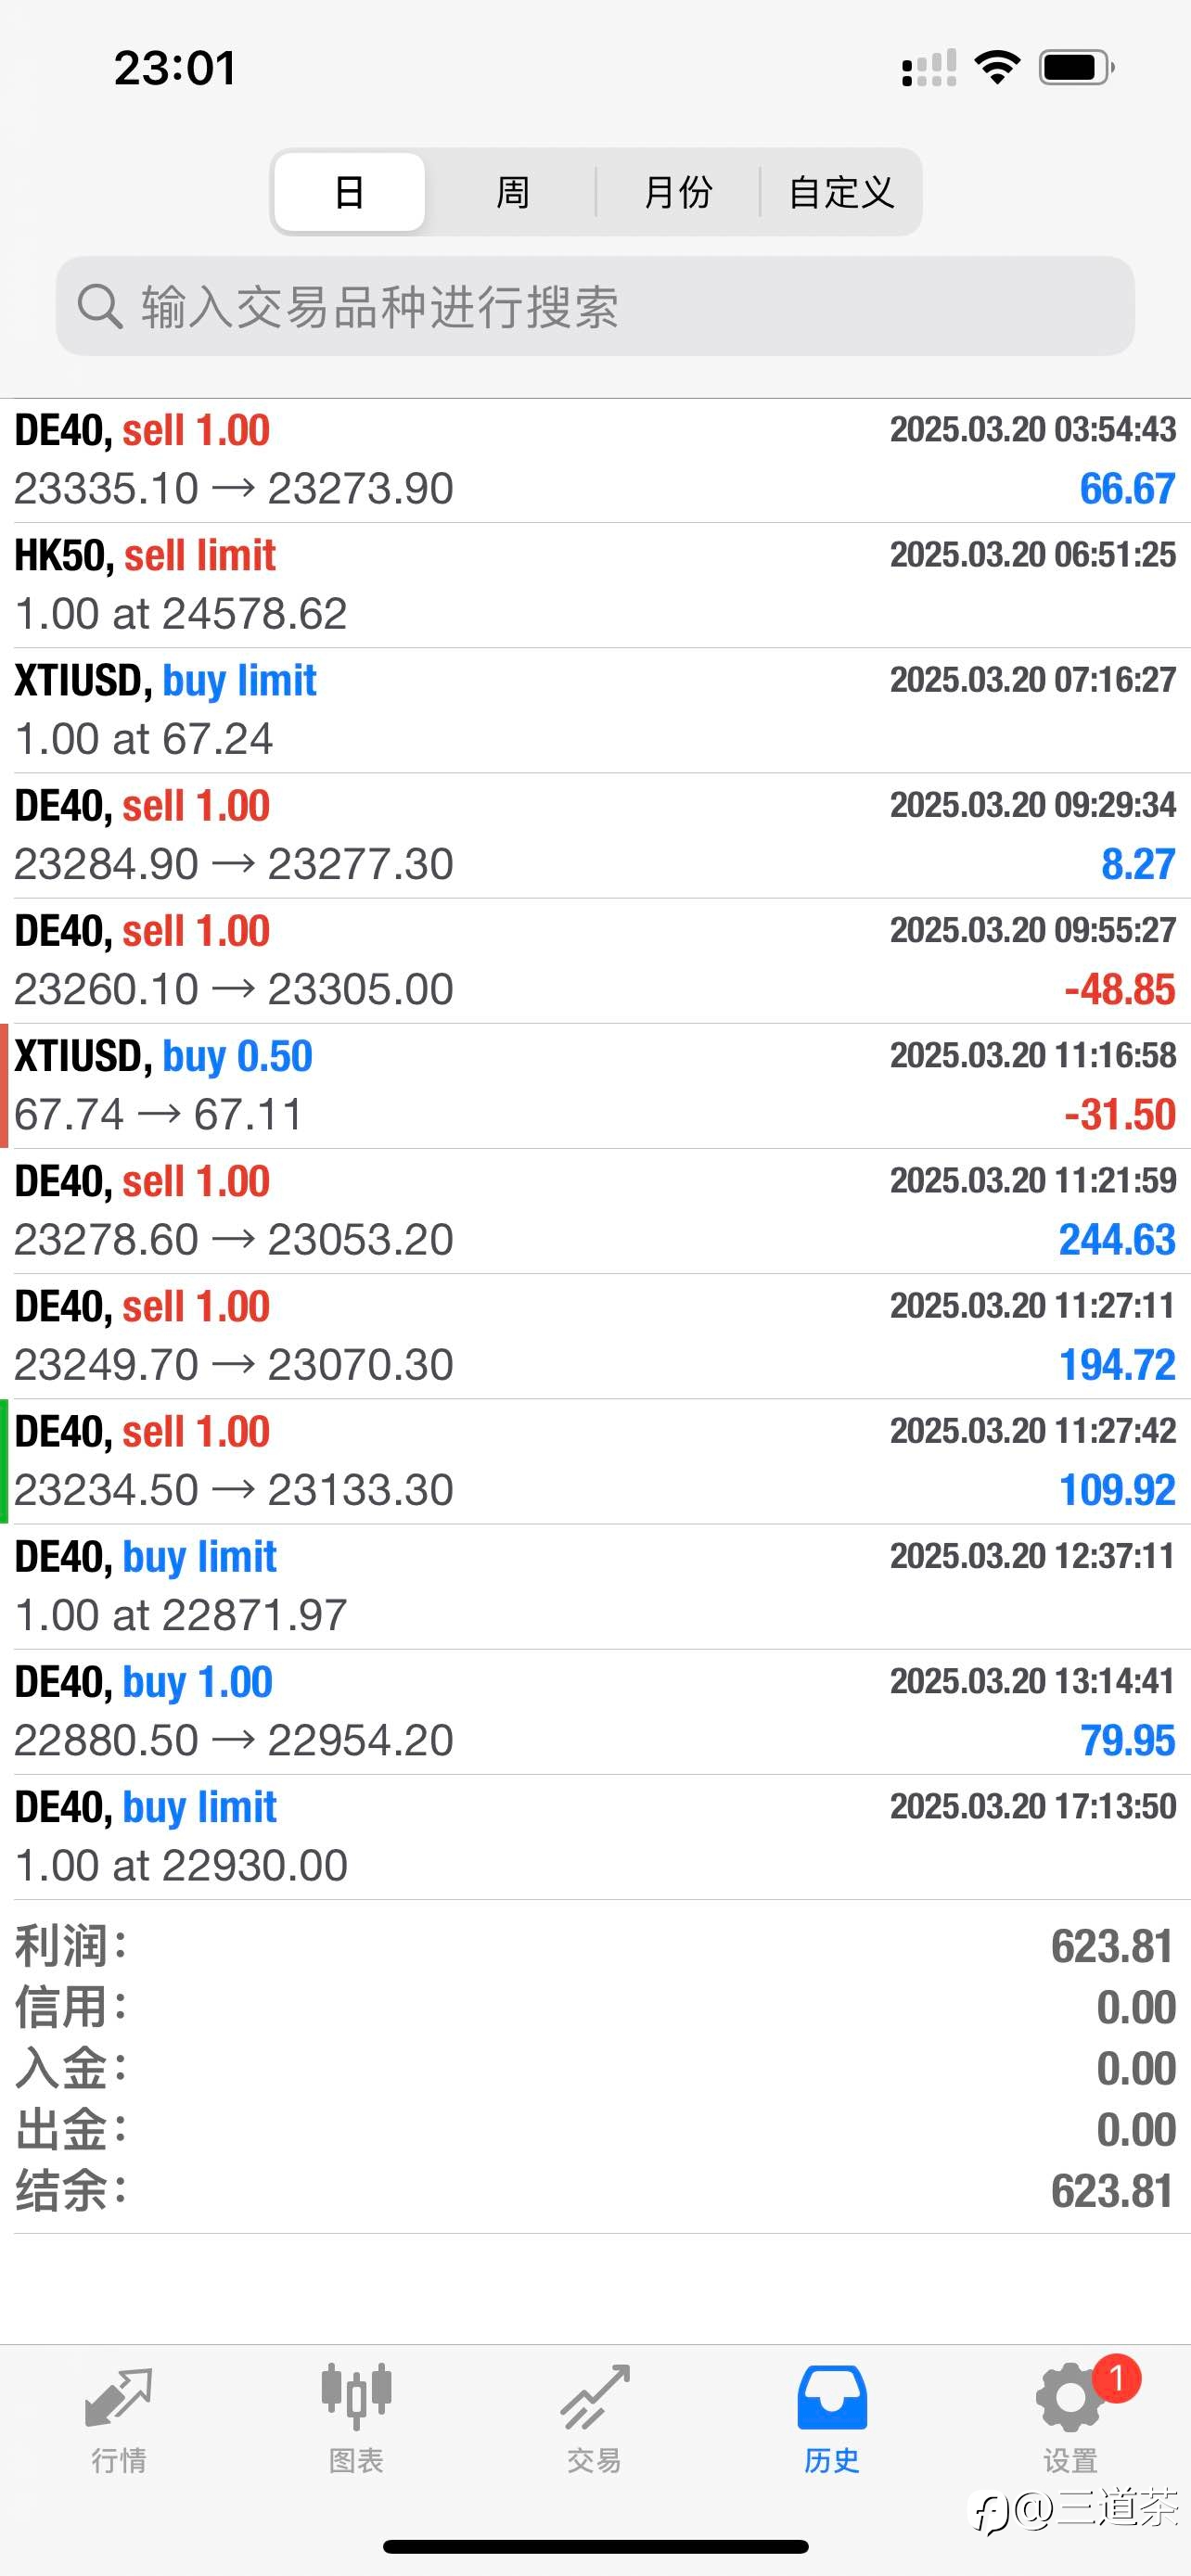
Task: Tap the red notification badge on settings
Action: coord(1116,2379)
